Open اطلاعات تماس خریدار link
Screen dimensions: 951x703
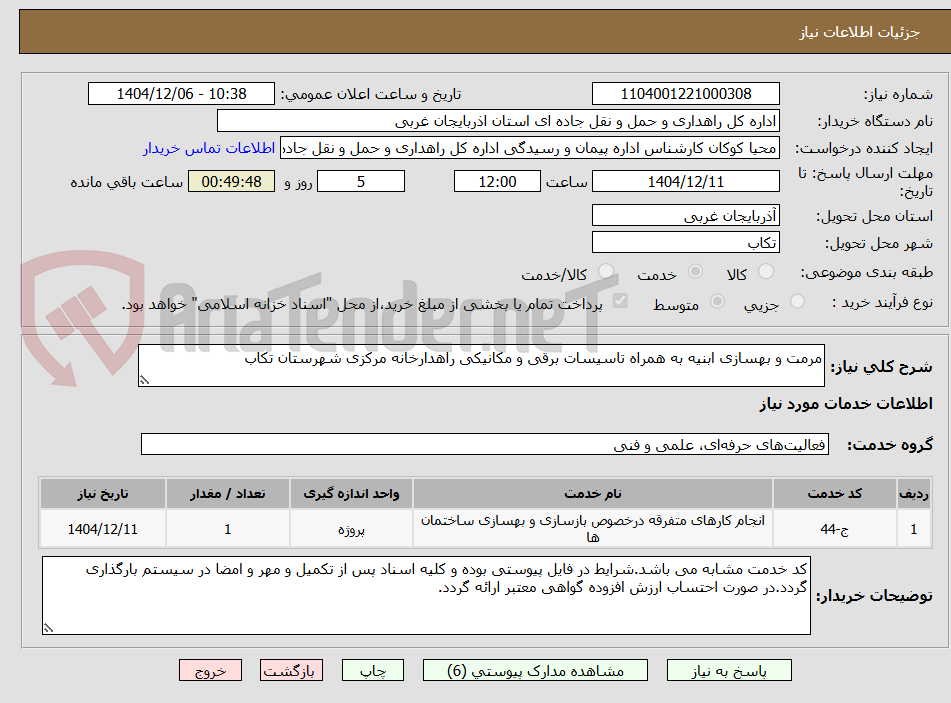tap(209, 149)
